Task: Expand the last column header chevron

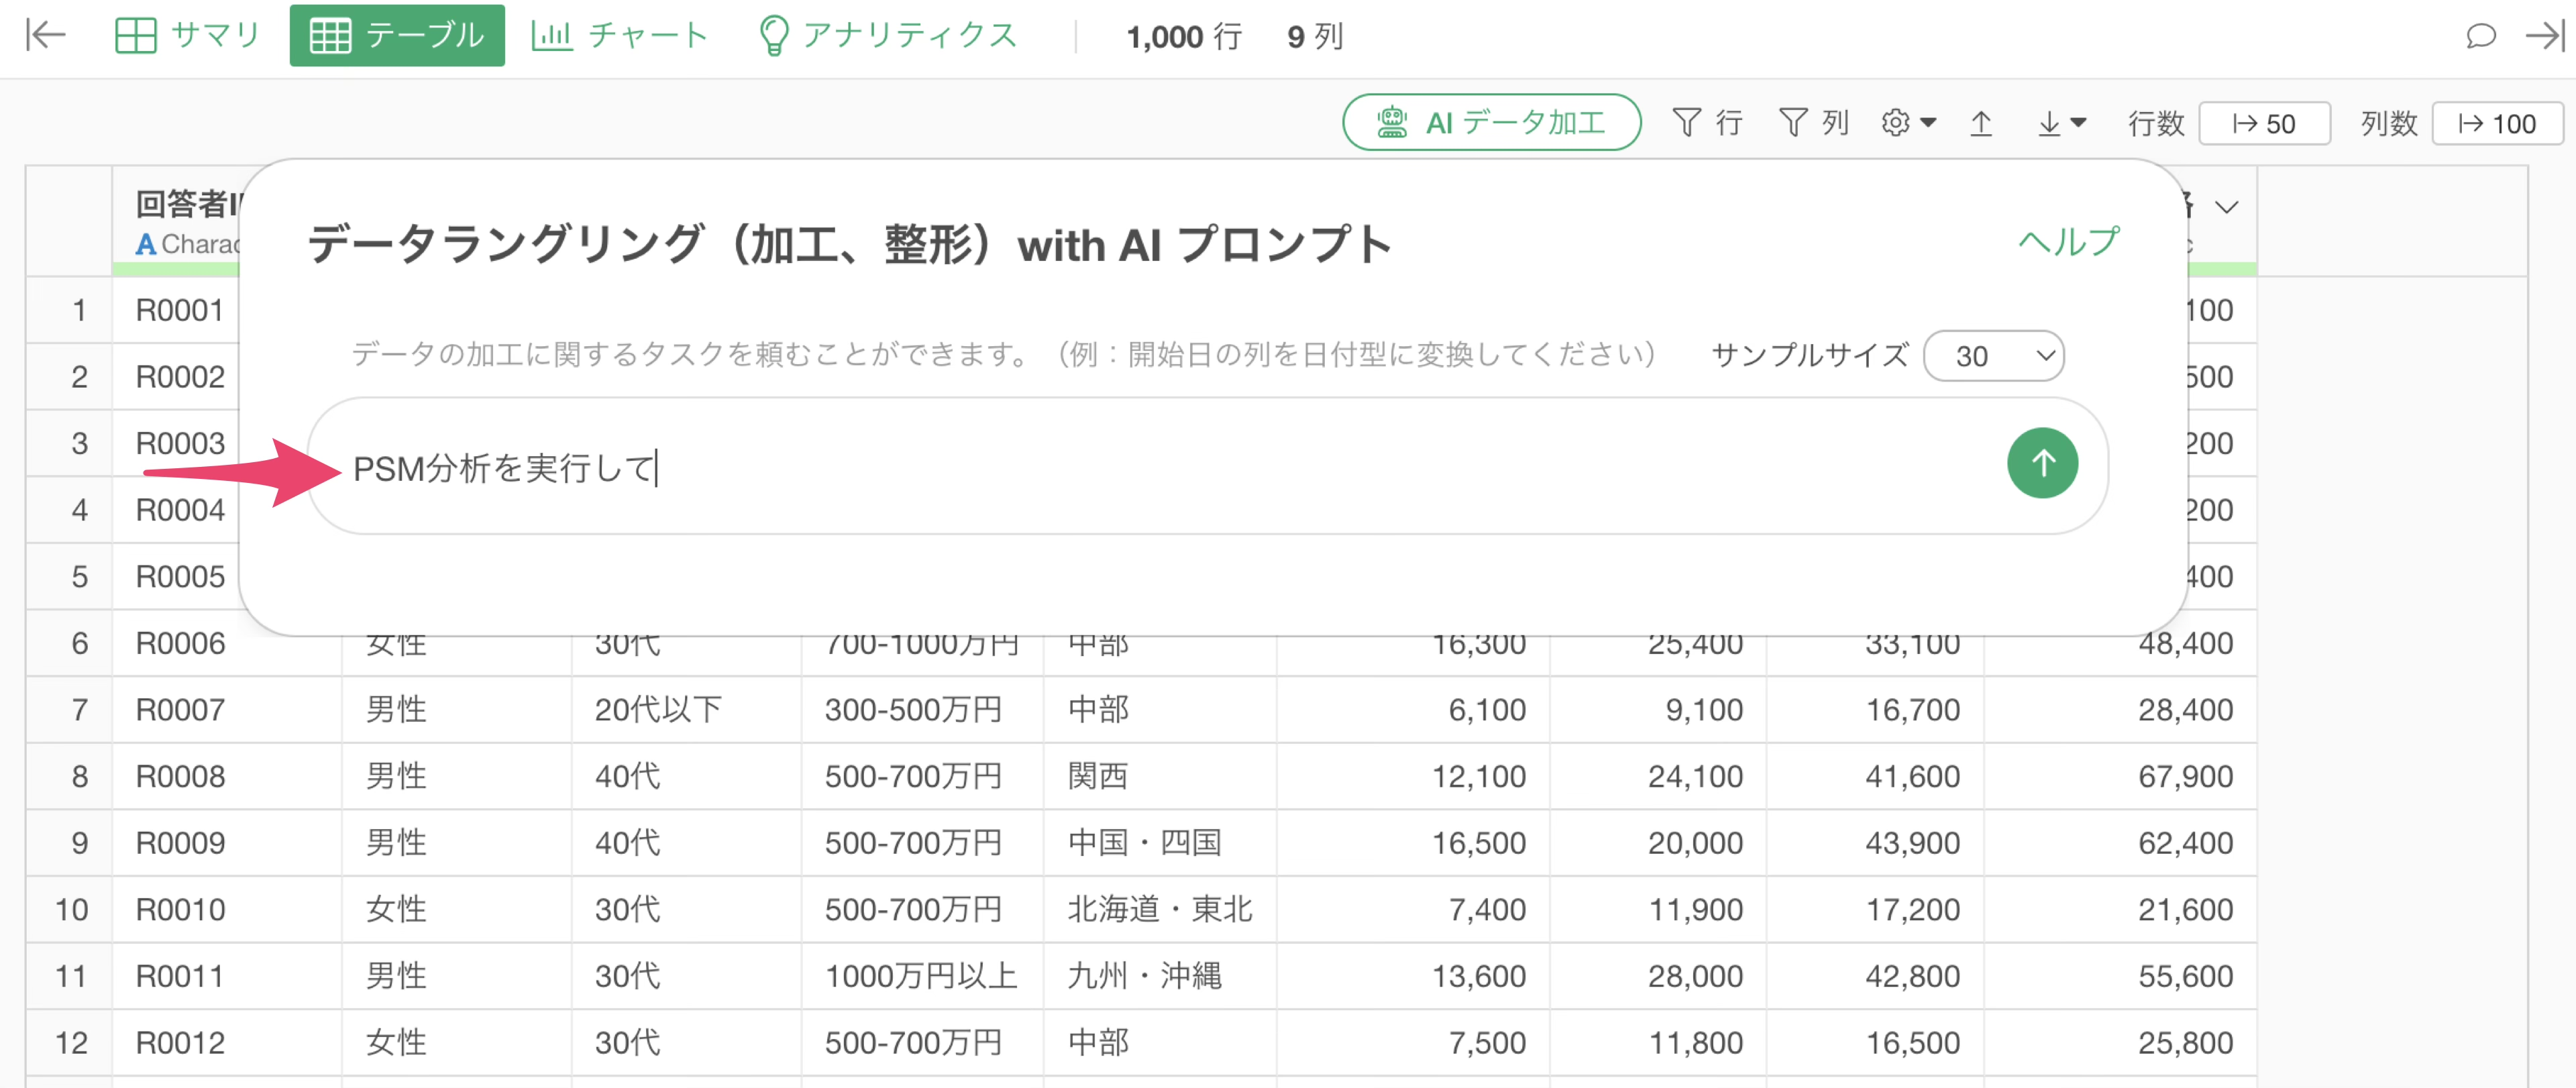Action: [x=2226, y=208]
